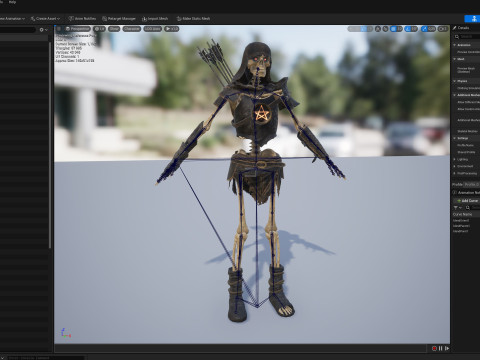
Task: Collapse the Additional Meshes section
Action: [x=455, y=95]
